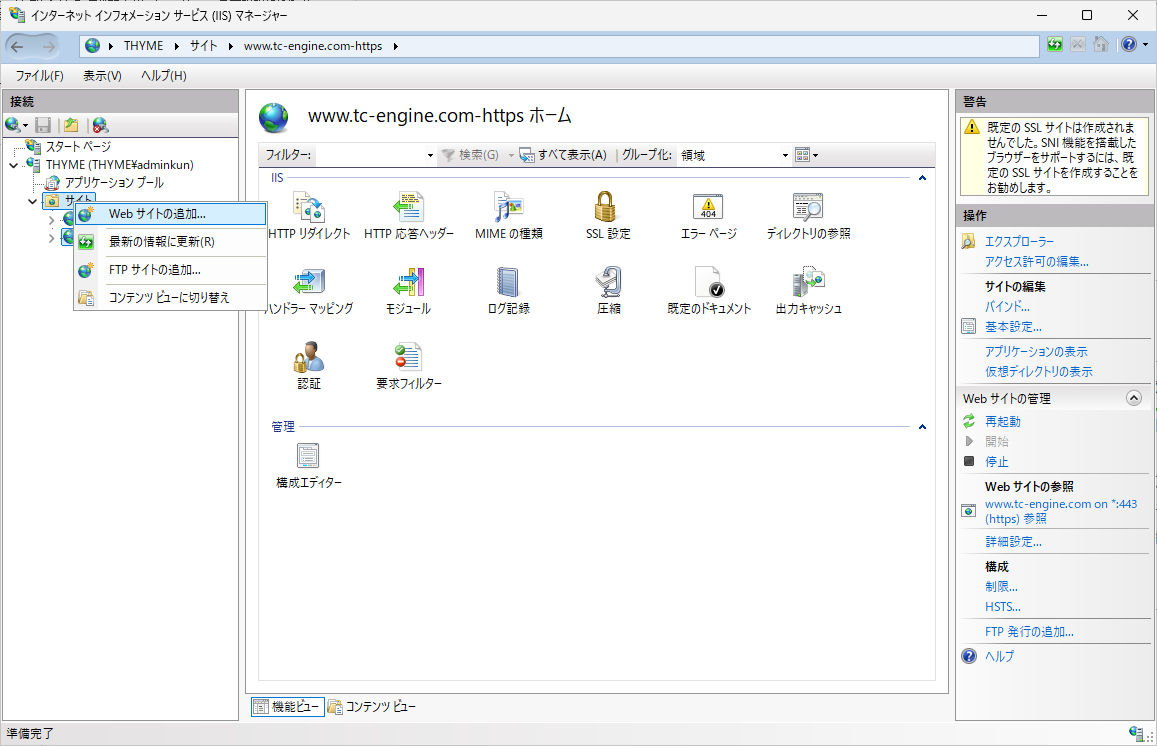Image resolution: width=1157 pixels, height=746 pixels.
Task: Open the 構成エディター icon
Action: (x=308, y=456)
